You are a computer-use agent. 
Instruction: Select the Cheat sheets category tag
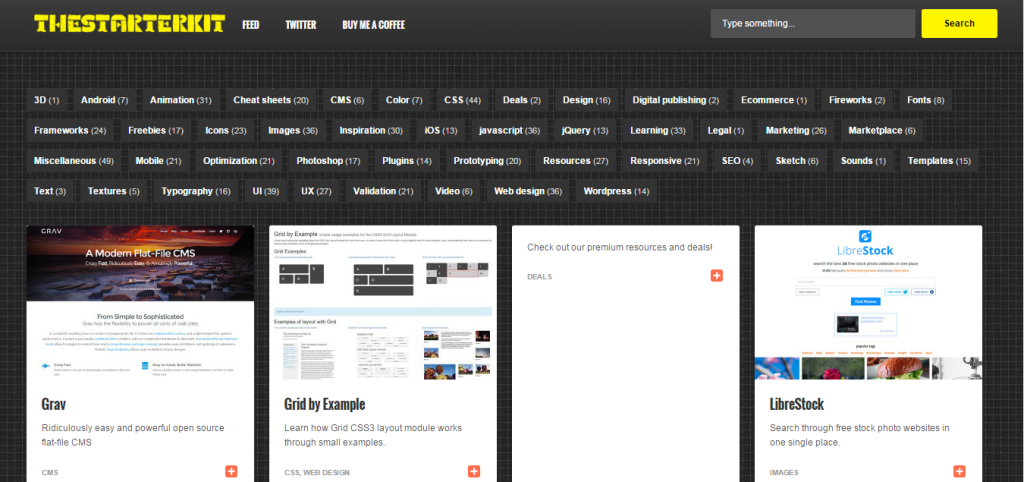(270, 100)
